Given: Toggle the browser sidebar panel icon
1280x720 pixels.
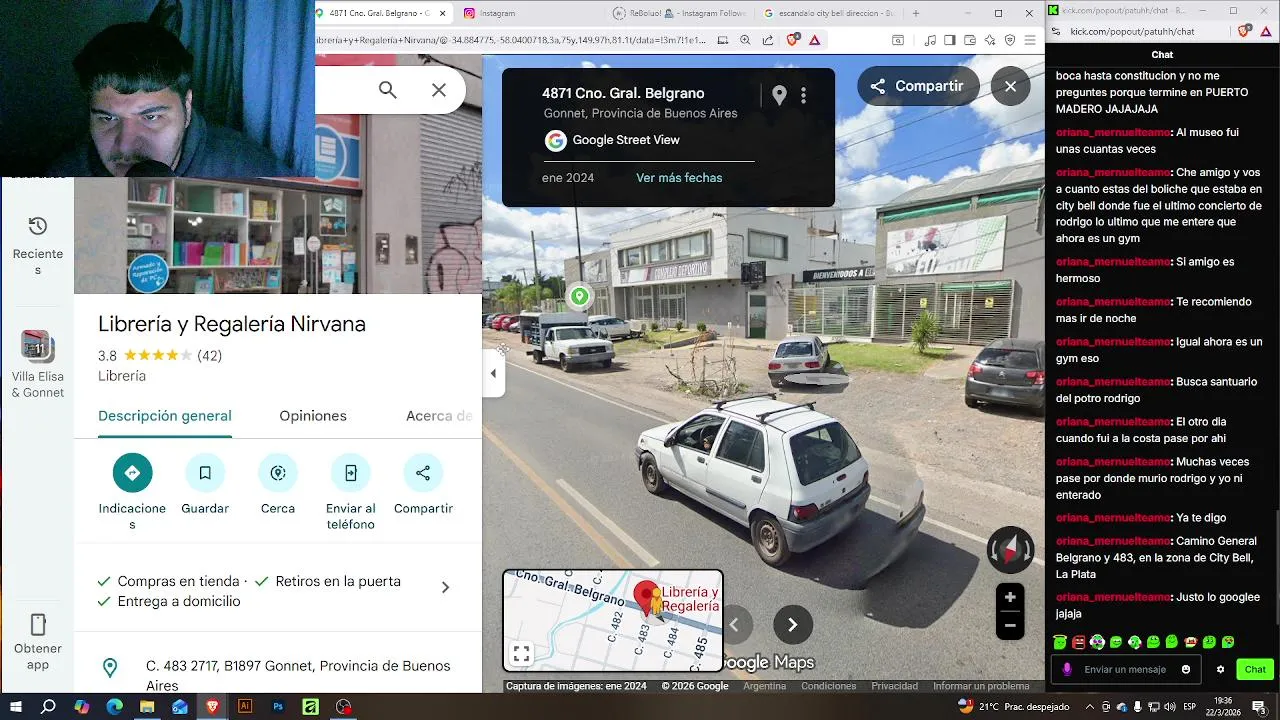Looking at the screenshot, I should pyautogui.click(x=950, y=40).
